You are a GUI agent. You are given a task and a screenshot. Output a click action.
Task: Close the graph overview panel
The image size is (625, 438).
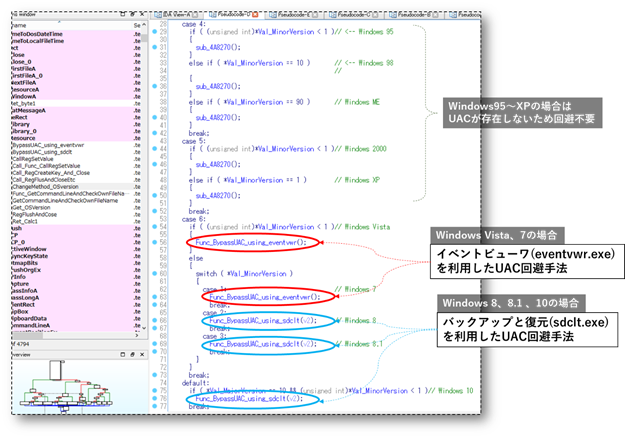(144, 353)
